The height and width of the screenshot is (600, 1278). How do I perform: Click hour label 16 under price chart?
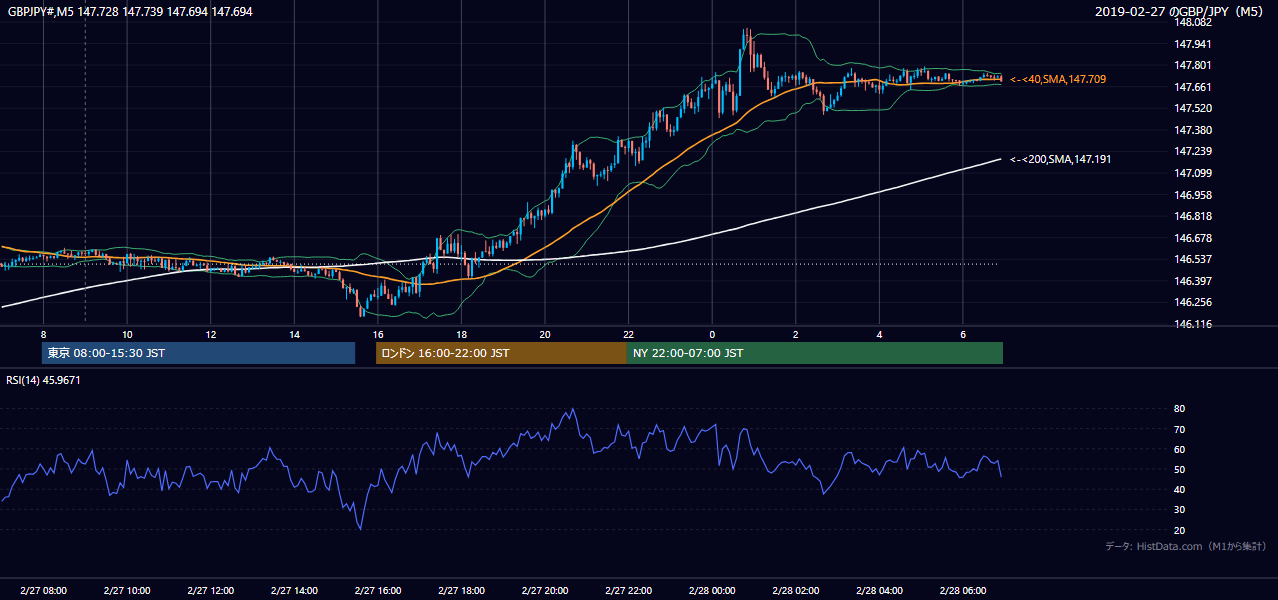(378, 334)
